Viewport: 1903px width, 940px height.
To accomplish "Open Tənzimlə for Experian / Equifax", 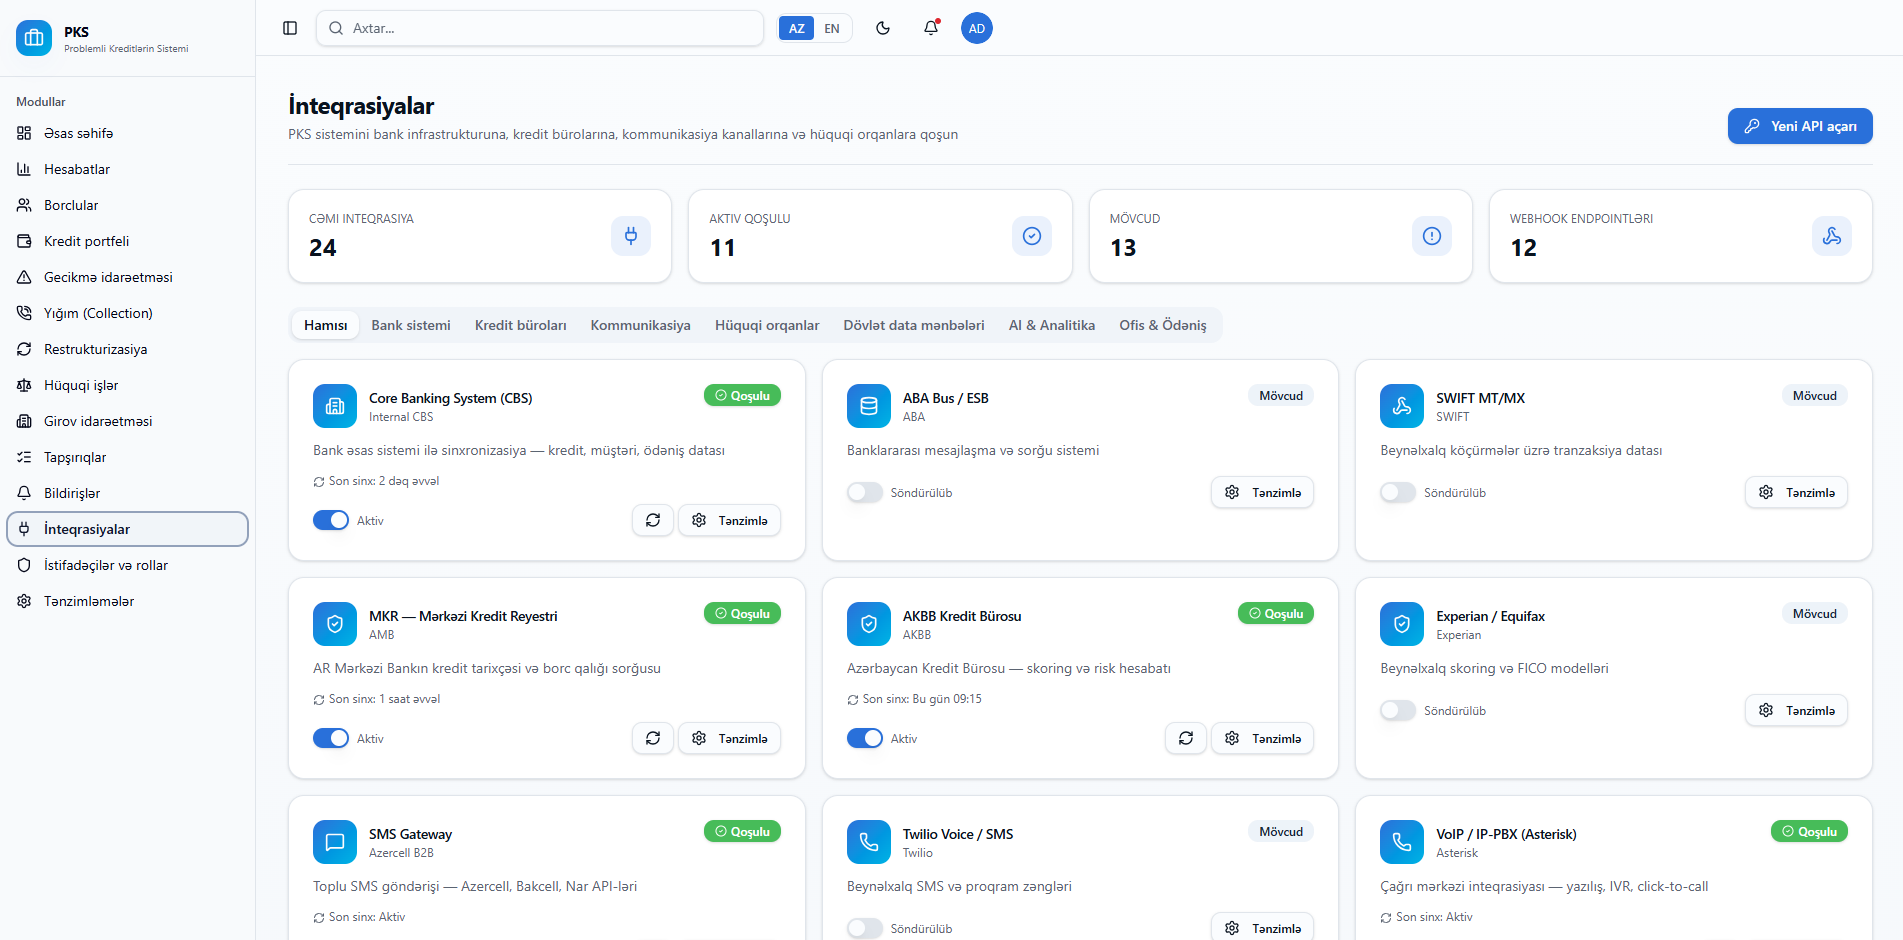I will coord(1797,710).
